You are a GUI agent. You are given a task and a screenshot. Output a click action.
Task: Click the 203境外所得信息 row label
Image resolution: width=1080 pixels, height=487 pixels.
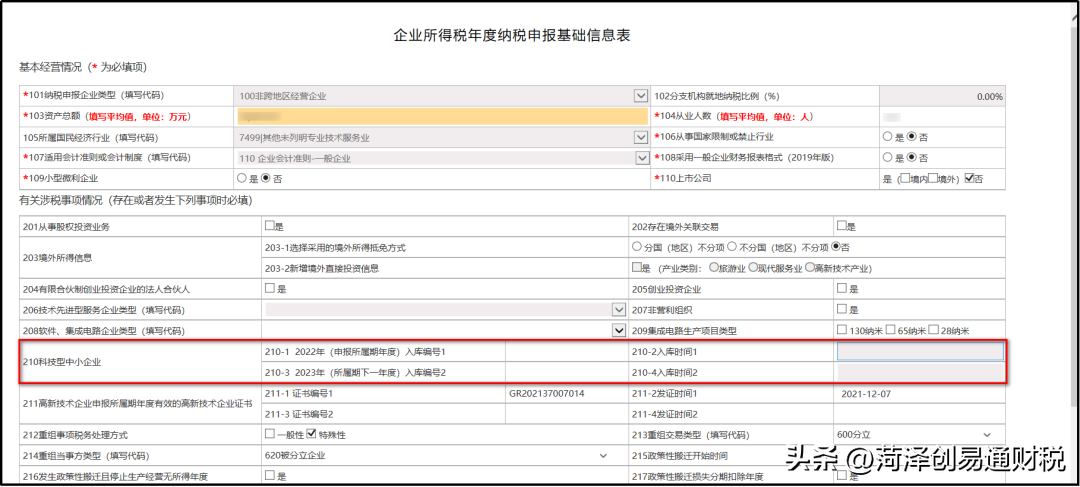57,258
